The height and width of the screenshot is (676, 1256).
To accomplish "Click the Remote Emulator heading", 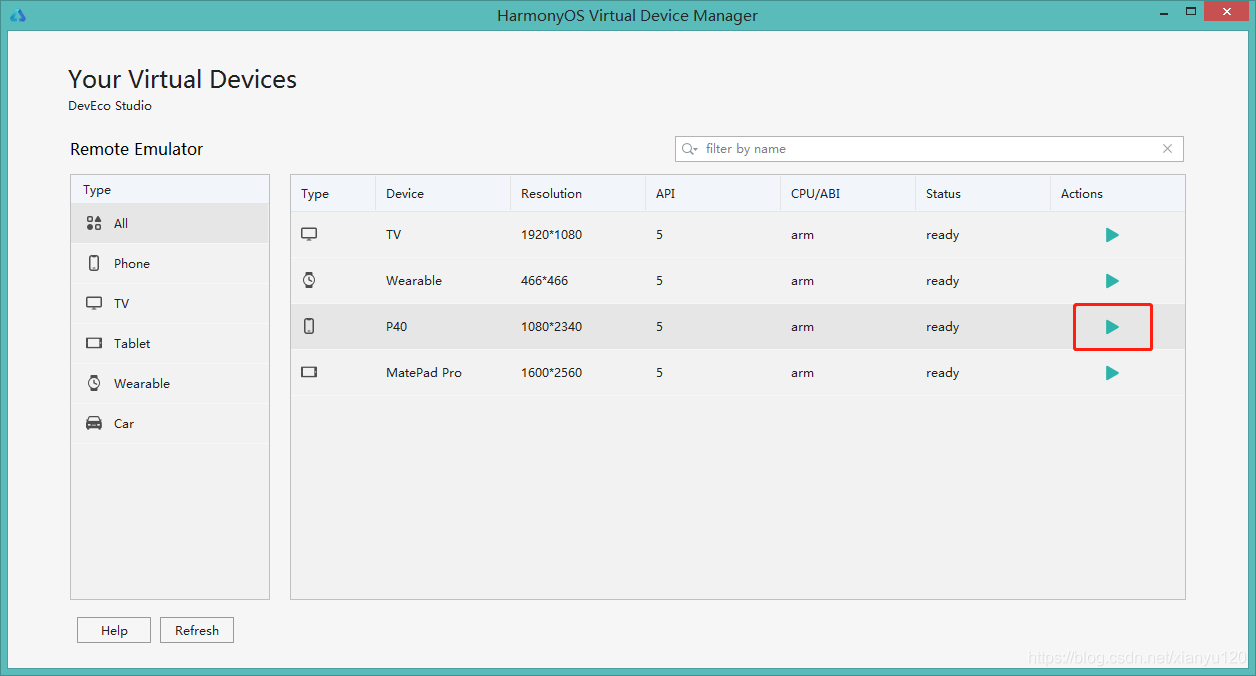I will (x=136, y=149).
